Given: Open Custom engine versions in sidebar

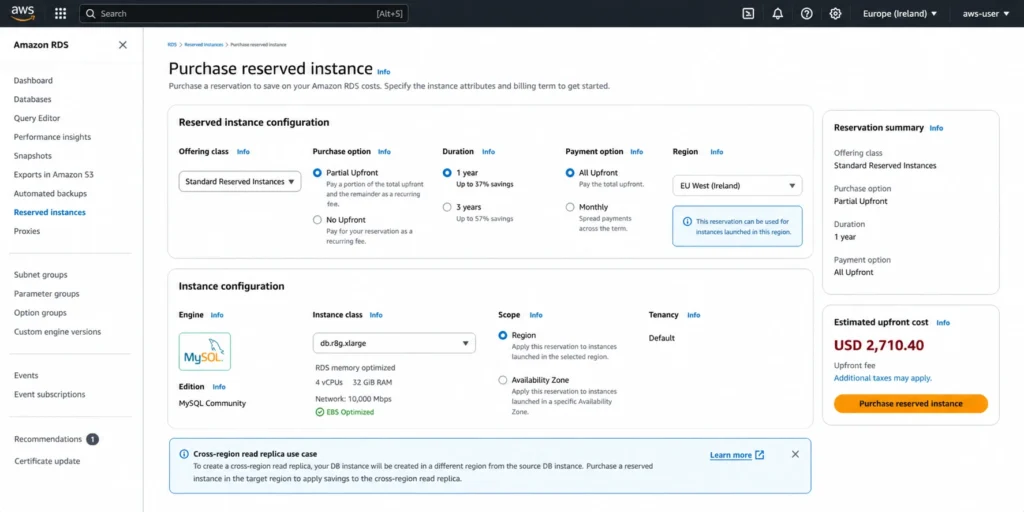Looking at the screenshot, I should click(x=57, y=332).
